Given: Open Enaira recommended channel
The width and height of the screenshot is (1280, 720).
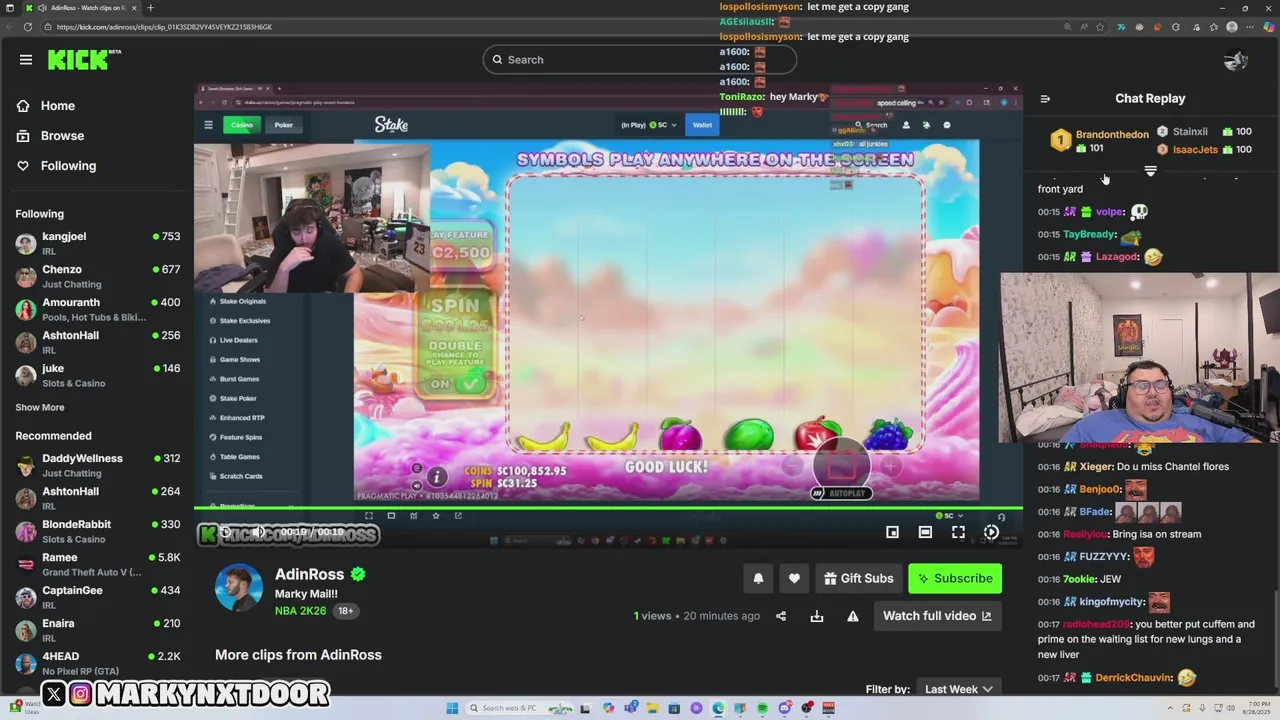Looking at the screenshot, I should click(96, 630).
